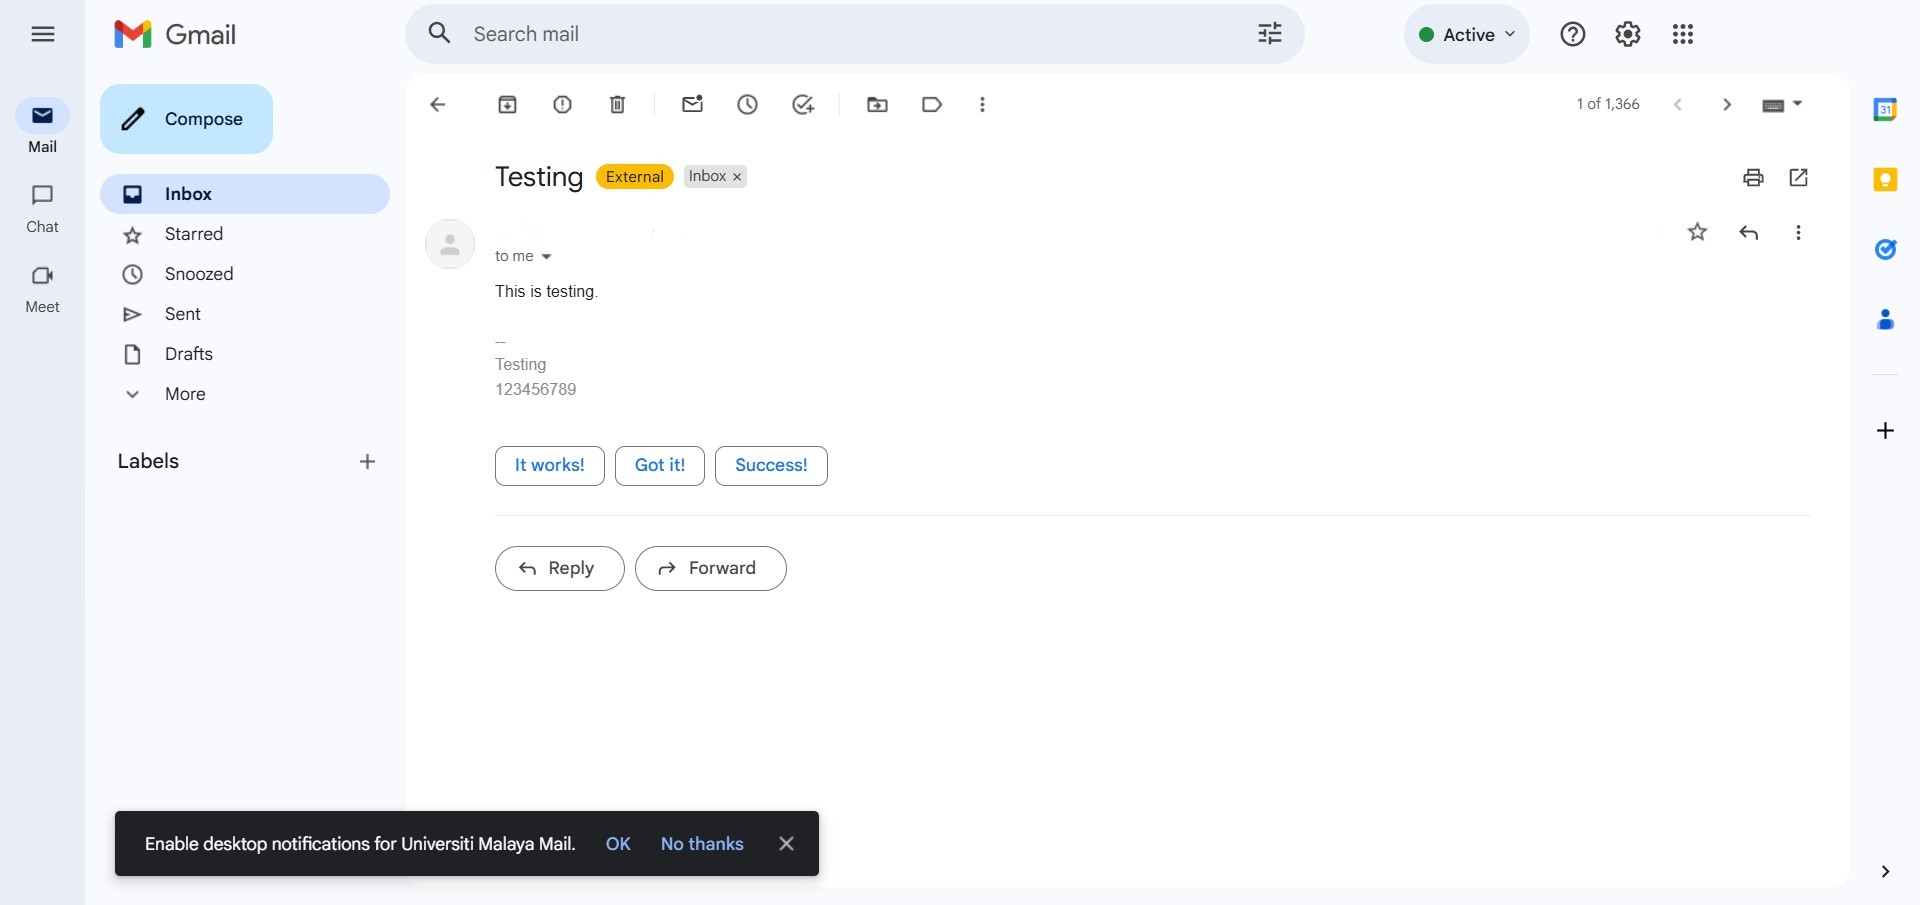
Task: Add email to Tasks
Action: pos(803,105)
